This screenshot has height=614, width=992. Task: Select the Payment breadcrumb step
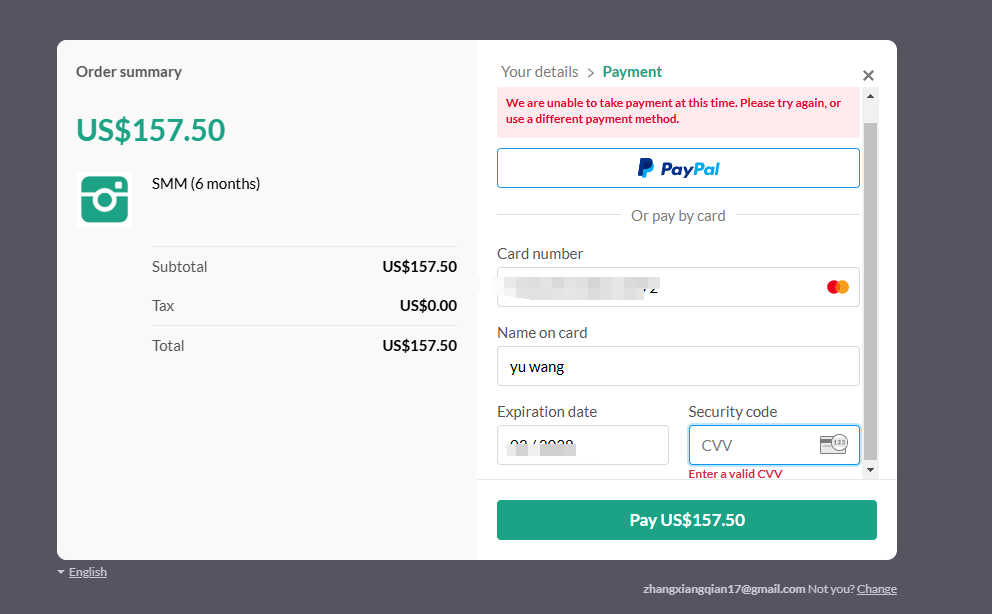632,72
